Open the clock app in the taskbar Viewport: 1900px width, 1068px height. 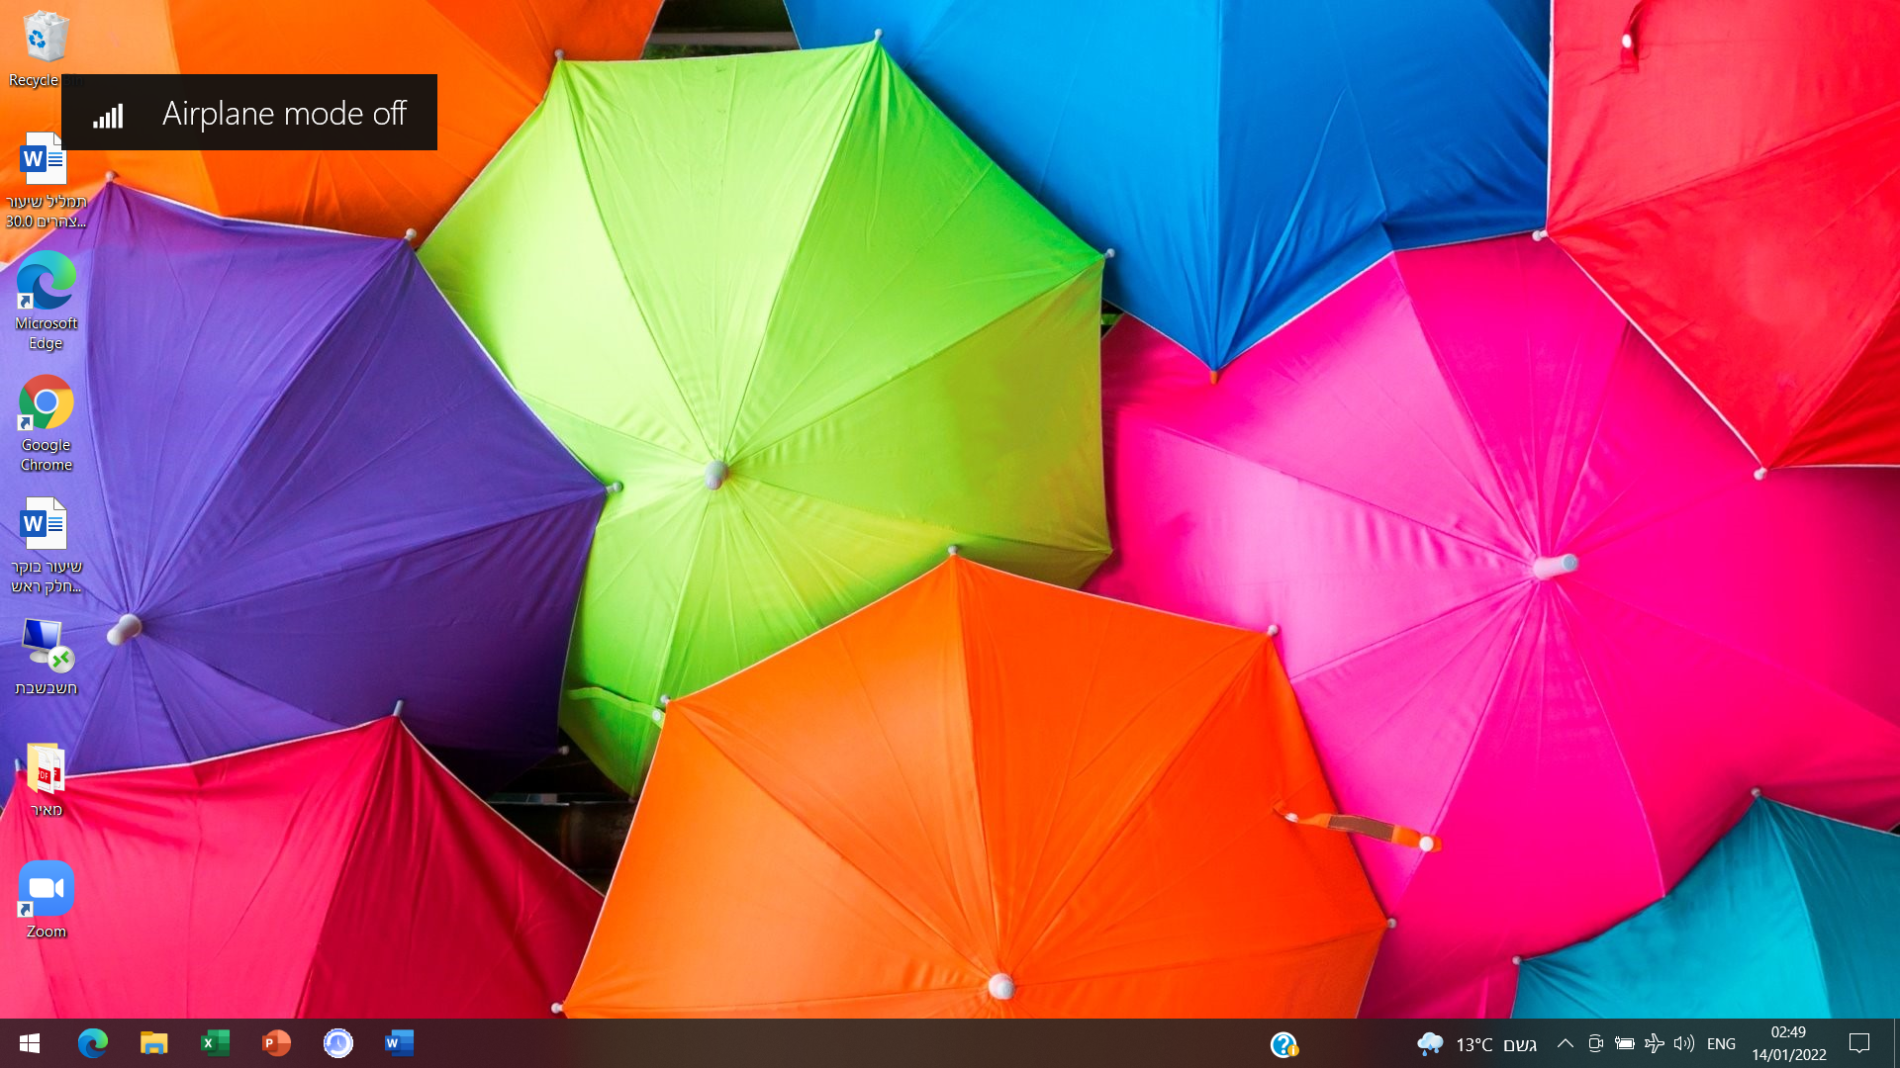(338, 1043)
